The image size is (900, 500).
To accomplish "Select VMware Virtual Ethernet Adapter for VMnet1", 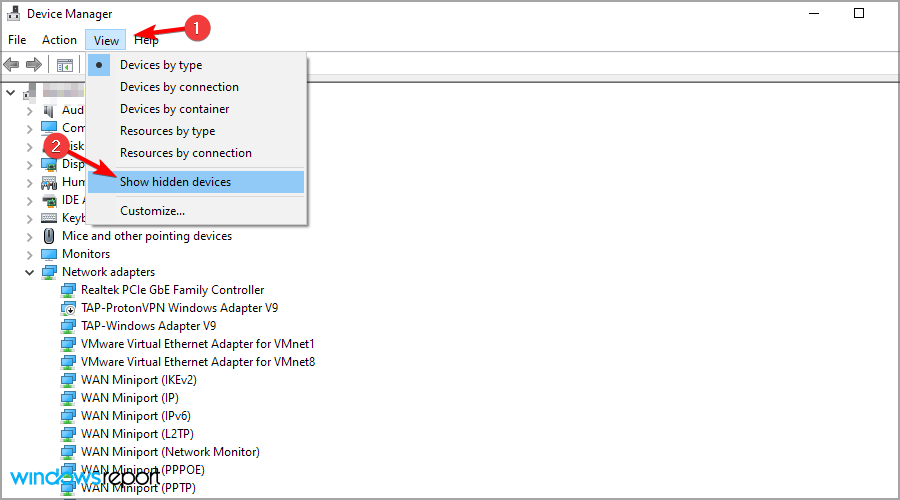I will (x=197, y=344).
